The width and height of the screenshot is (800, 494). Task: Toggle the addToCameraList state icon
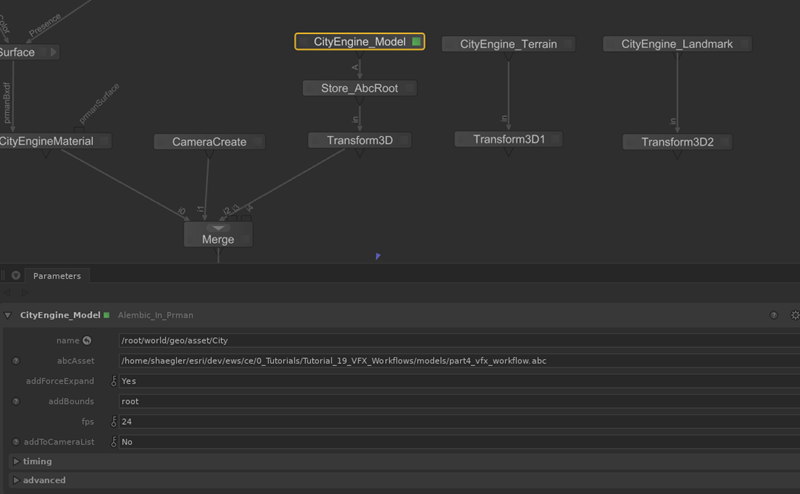[113, 441]
